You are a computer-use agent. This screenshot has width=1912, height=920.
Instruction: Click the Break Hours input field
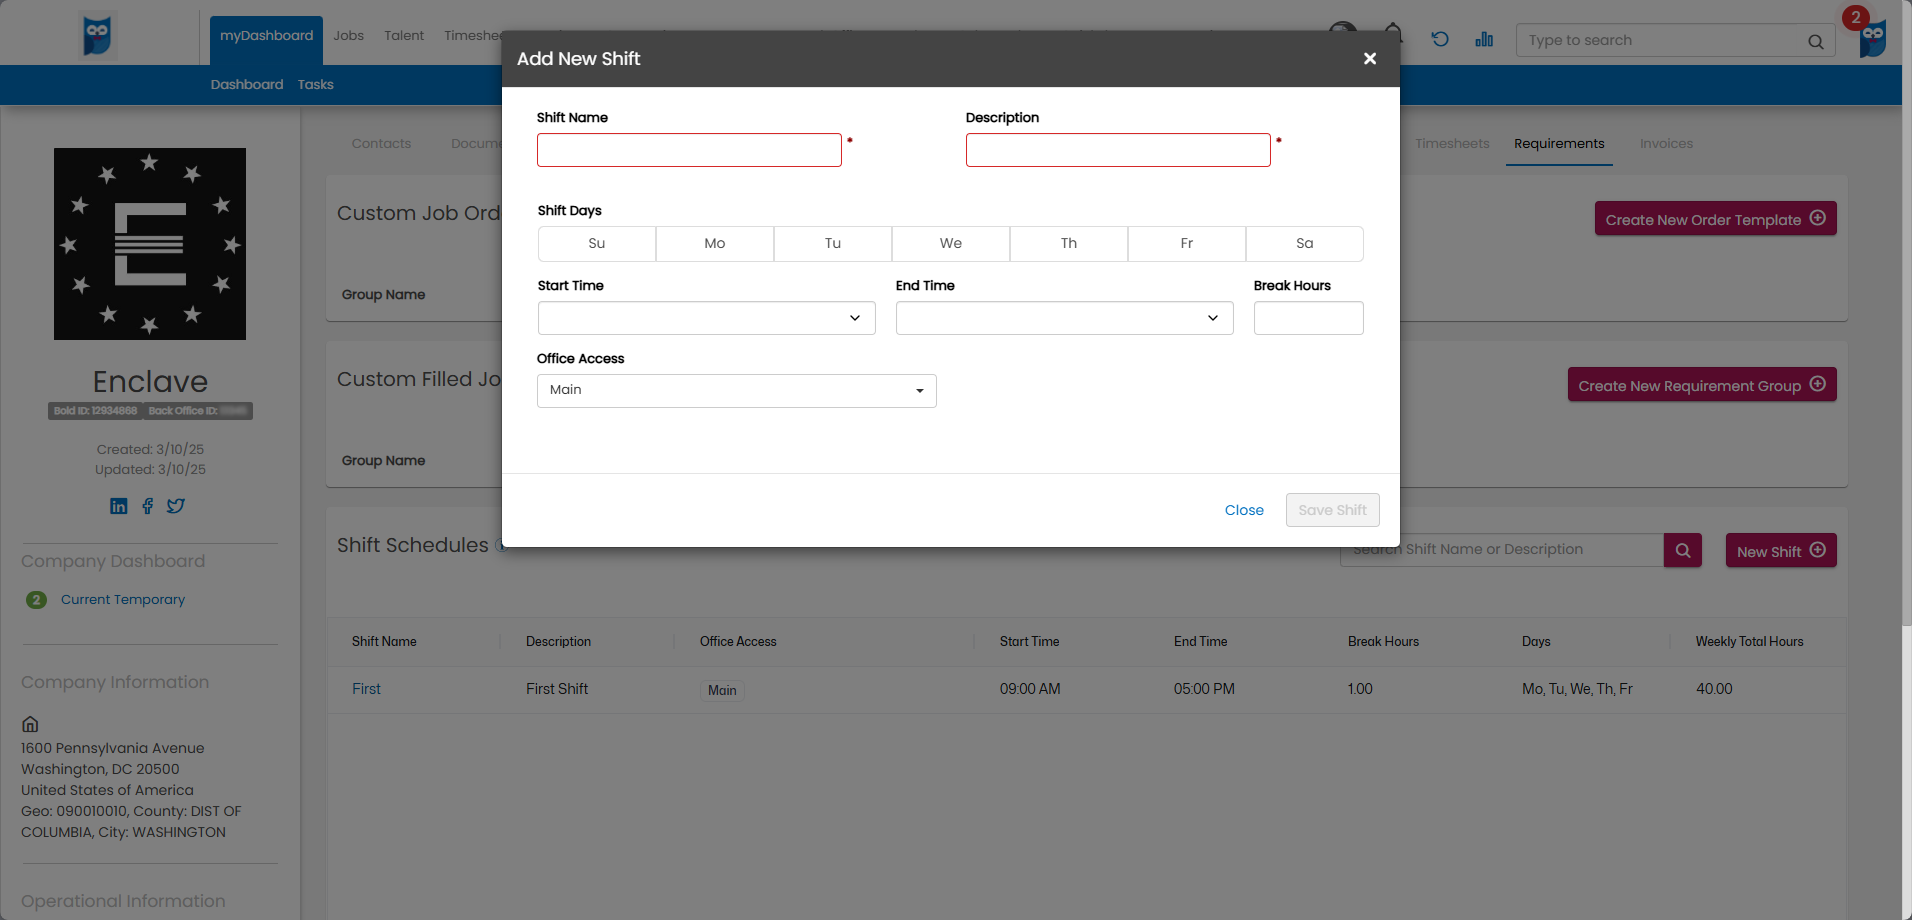coord(1308,318)
